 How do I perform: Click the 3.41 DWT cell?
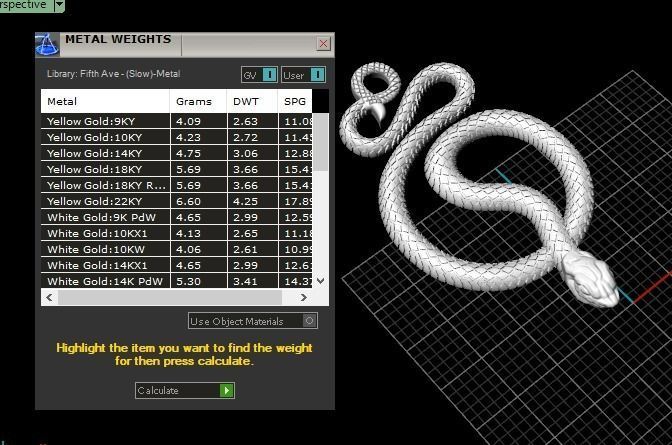[252, 281]
